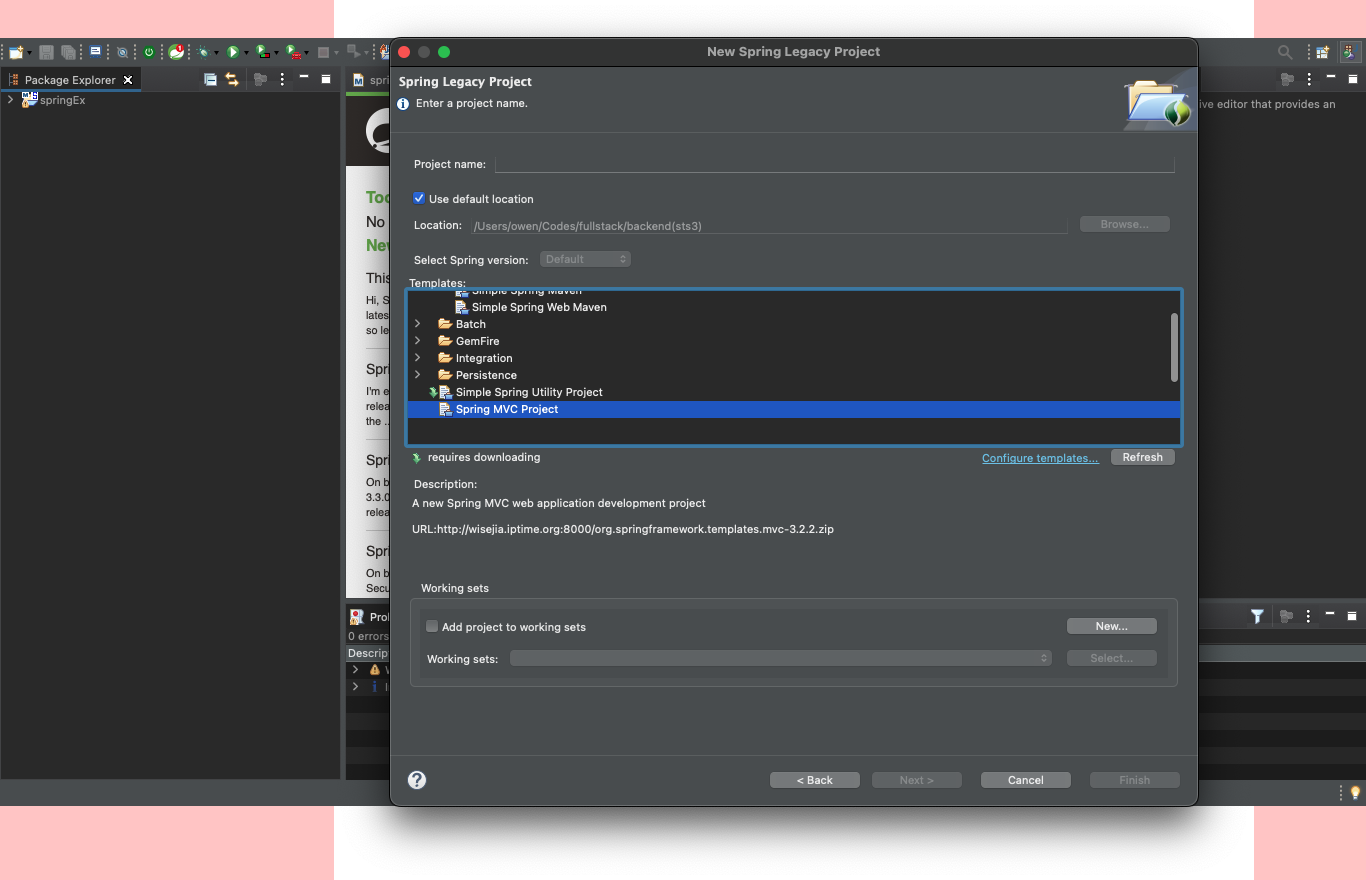Image resolution: width=1366 pixels, height=880 pixels.
Task: Click Collapse All in Package Explorer
Action: point(210,79)
